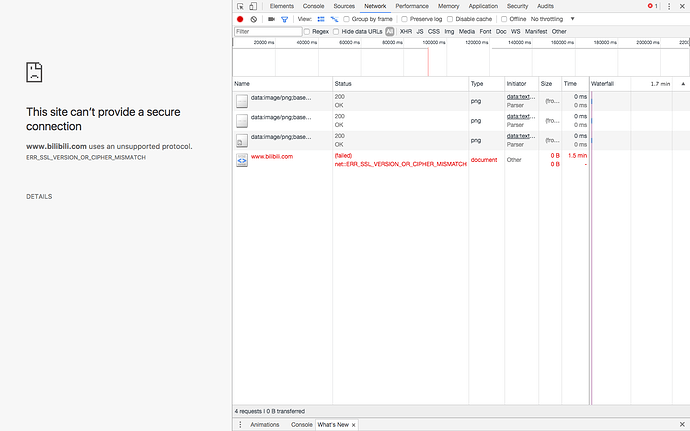This screenshot has width=690, height=431.
Task: Open the Audits tab
Action: [545, 6]
